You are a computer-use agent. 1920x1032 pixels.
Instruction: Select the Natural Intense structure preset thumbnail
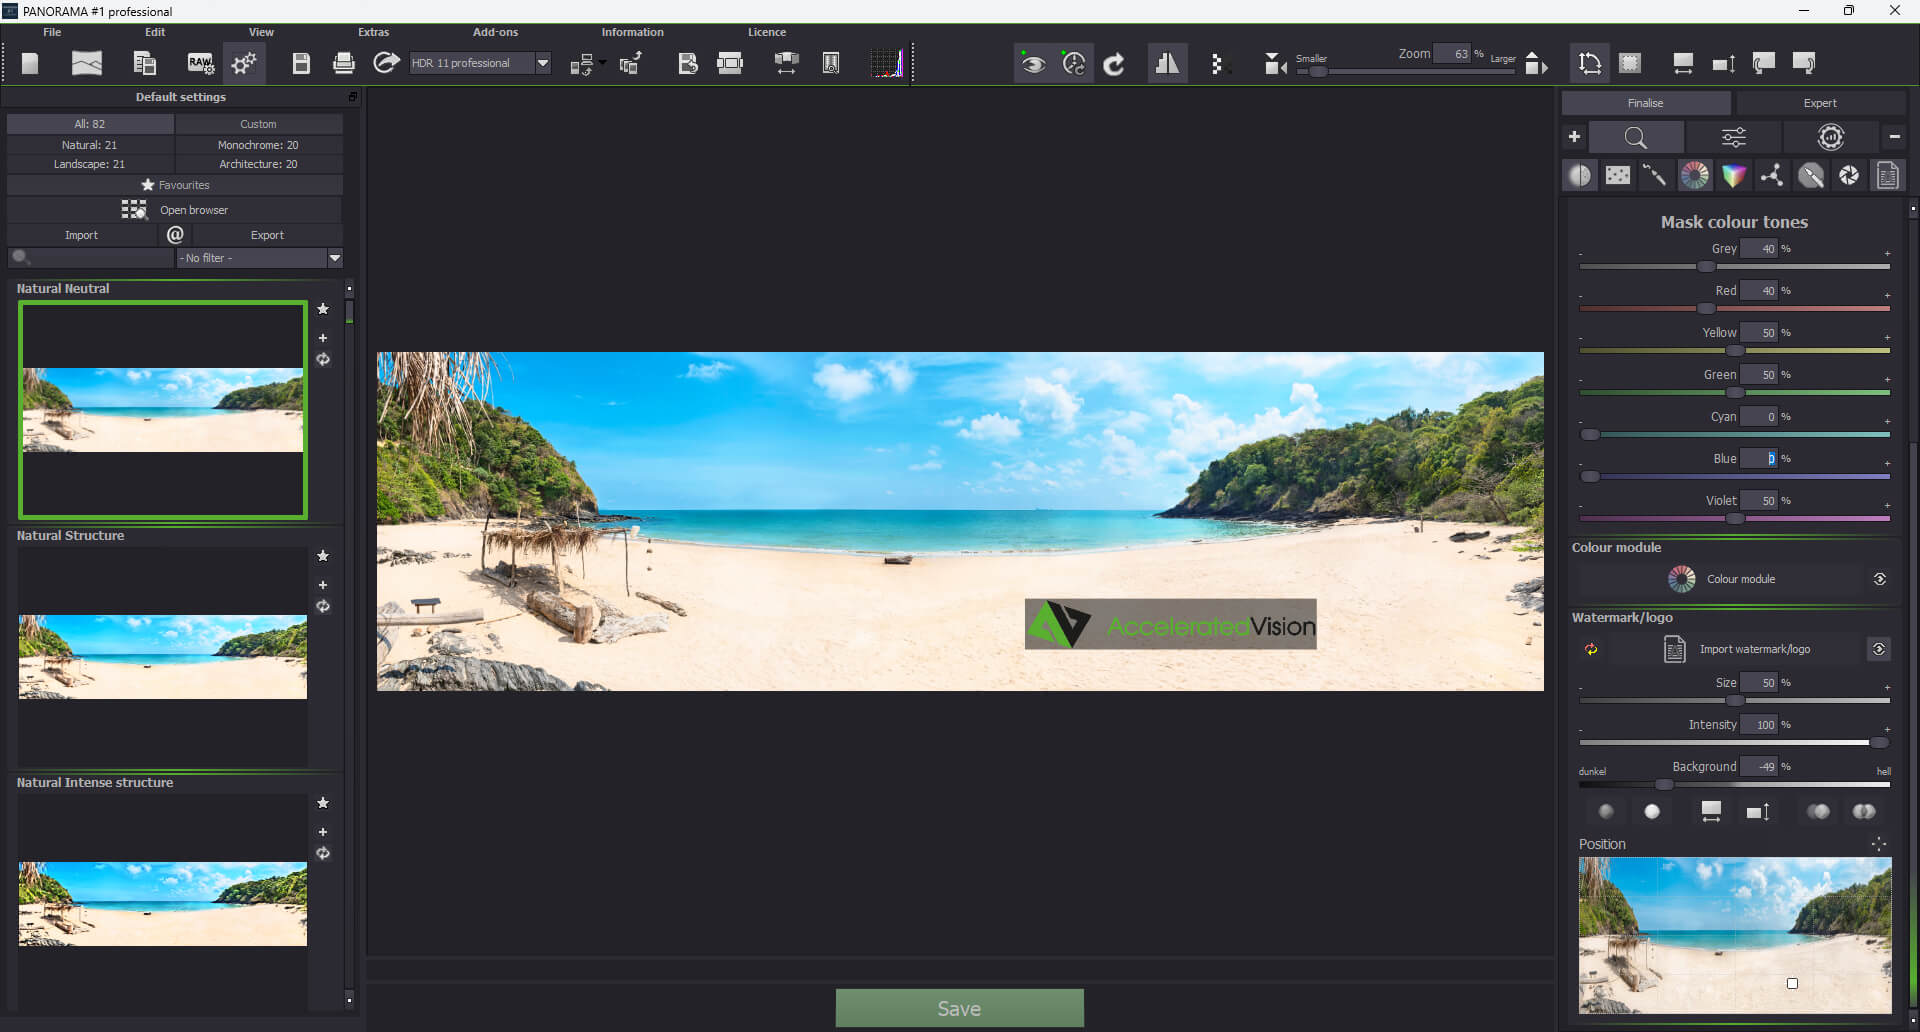point(163,903)
